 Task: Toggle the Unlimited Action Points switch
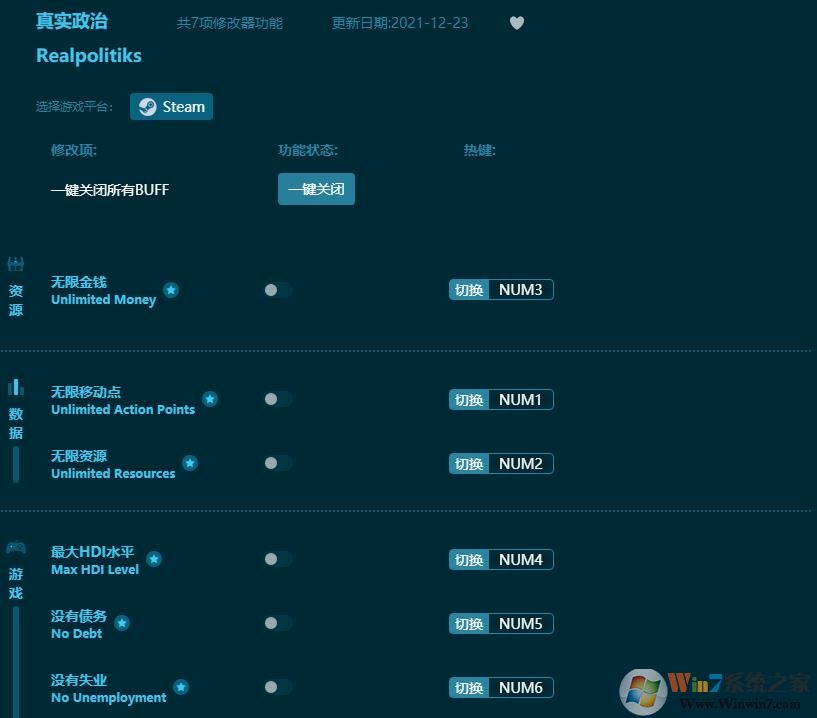tap(272, 399)
